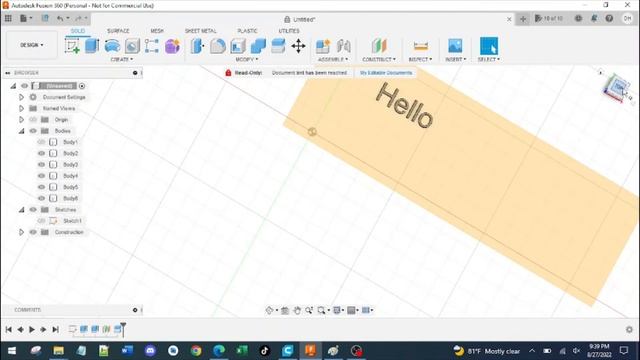The image size is (640, 360).
Task: Open the MODIFY dropdown menu
Action: [247, 59]
